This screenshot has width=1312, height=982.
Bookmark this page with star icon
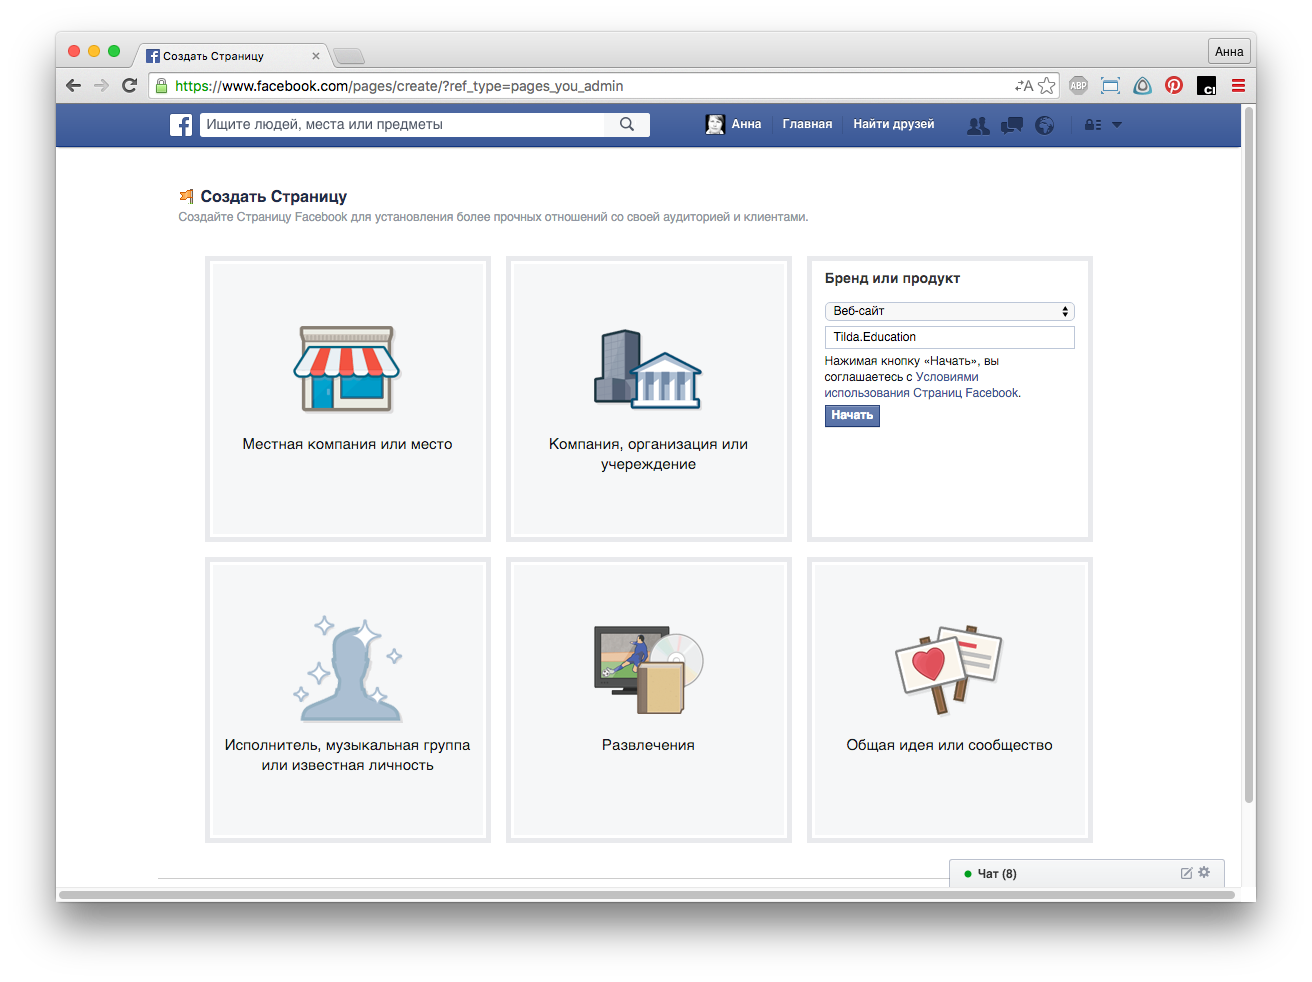coord(1046,86)
